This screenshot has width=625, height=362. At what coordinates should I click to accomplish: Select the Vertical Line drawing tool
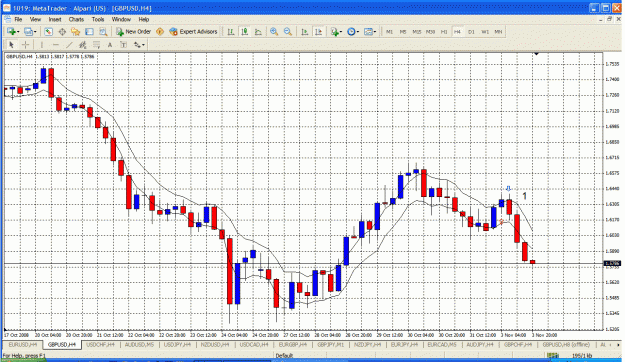point(41,45)
